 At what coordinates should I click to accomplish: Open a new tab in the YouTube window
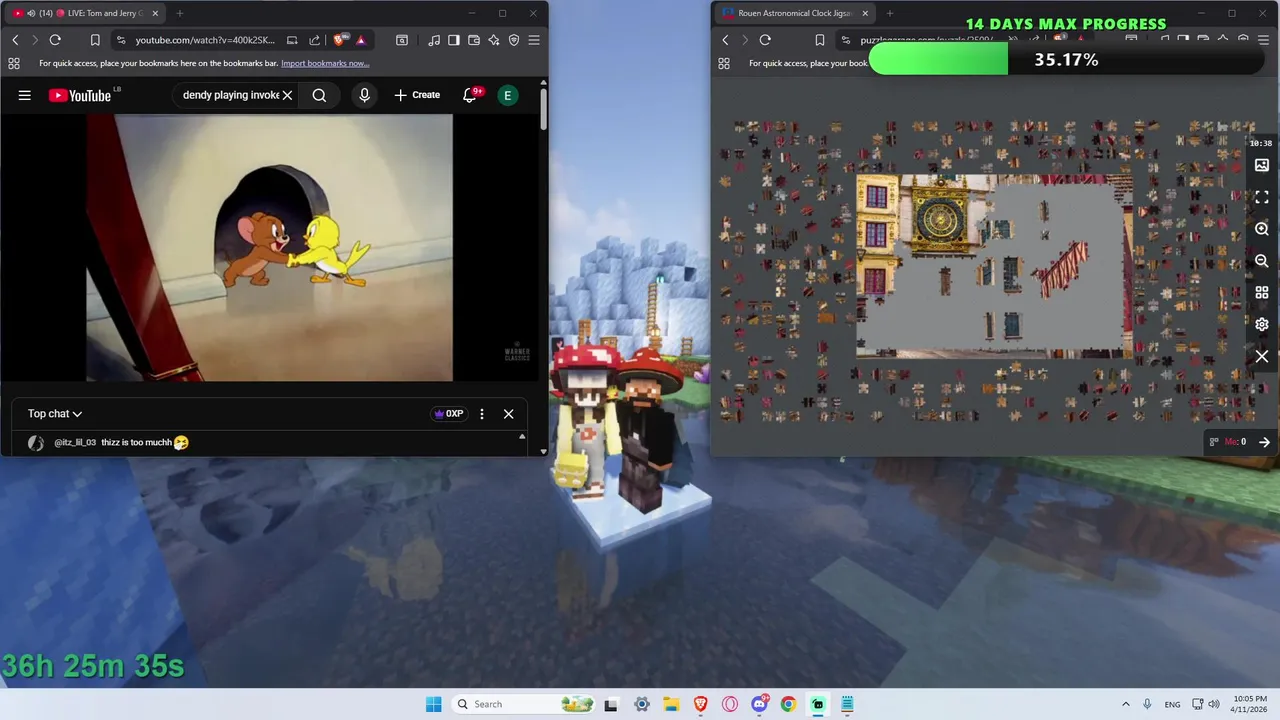(x=180, y=13)
